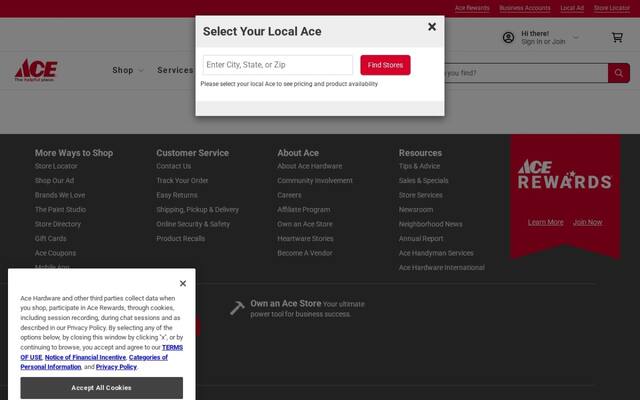This screenshot has width=640, height=400.
Task: Open Shop Our Ad footer link
Action: 54,180
